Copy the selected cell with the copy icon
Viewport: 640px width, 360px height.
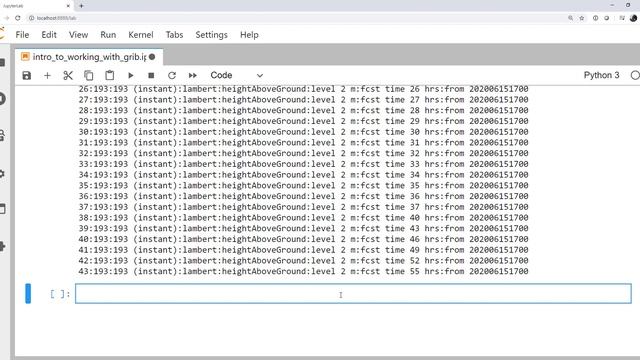point(89,76)
